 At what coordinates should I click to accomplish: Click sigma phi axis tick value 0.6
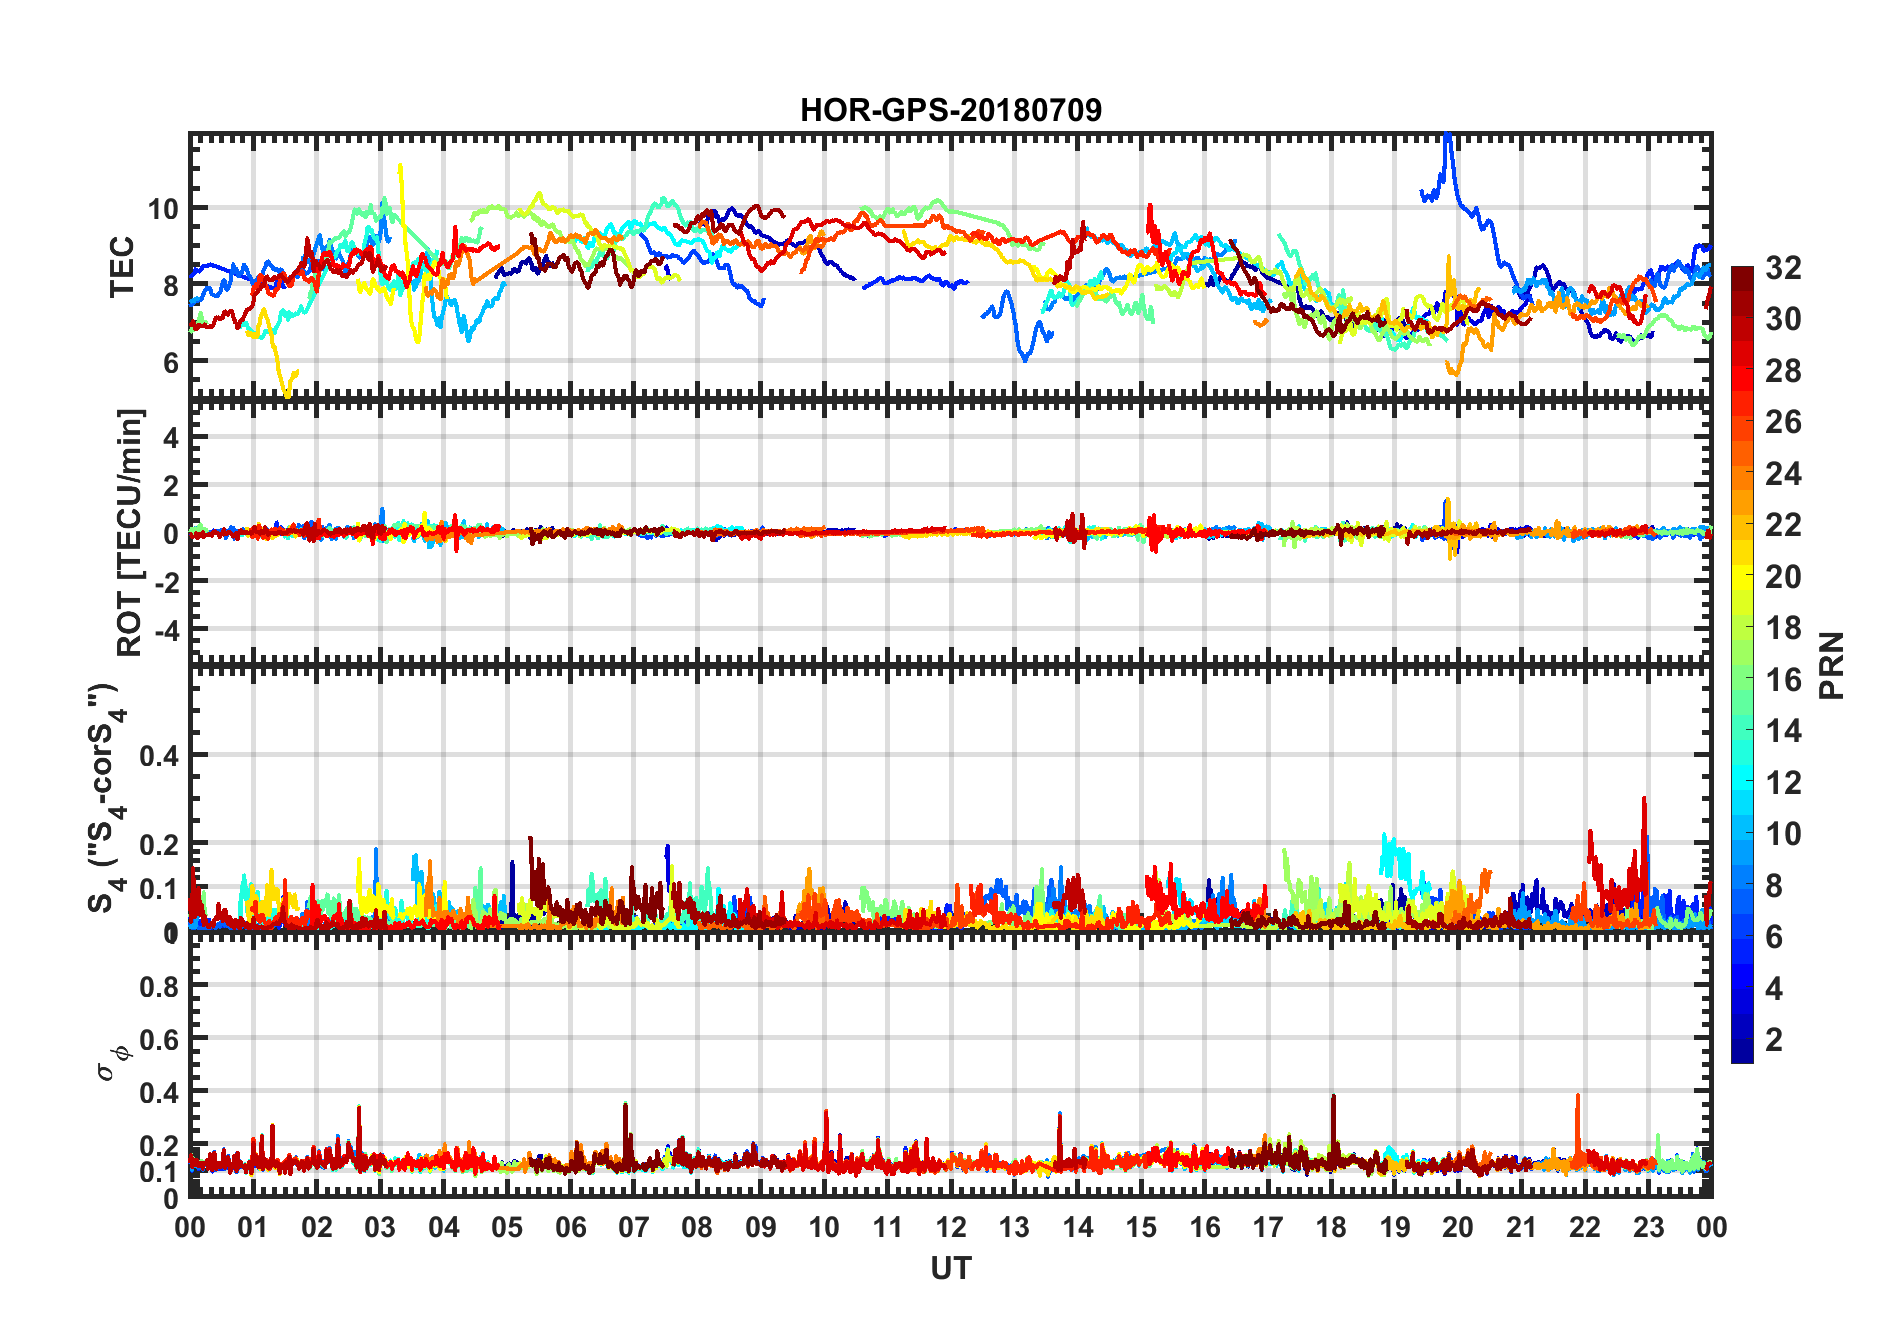(x=159, y=1039)
